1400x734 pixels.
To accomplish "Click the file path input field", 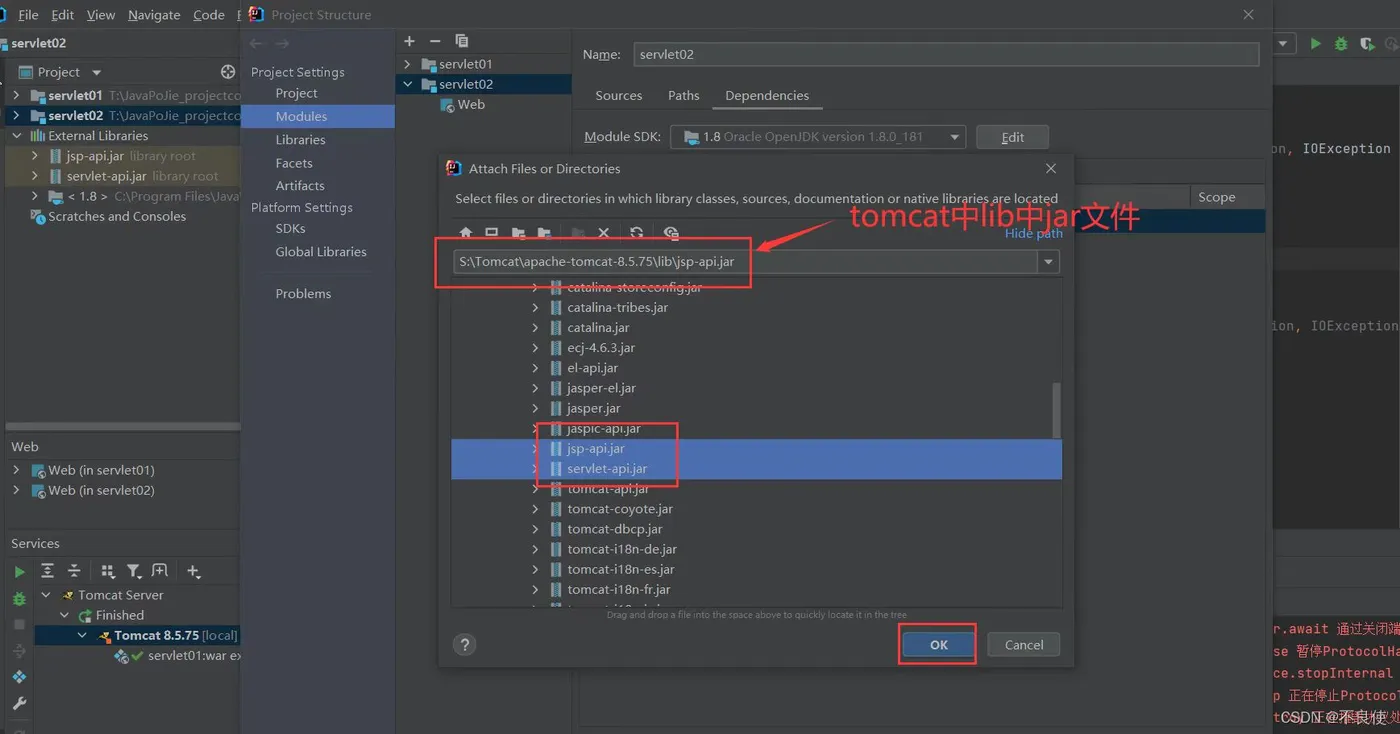I will (x=744, y=262).
